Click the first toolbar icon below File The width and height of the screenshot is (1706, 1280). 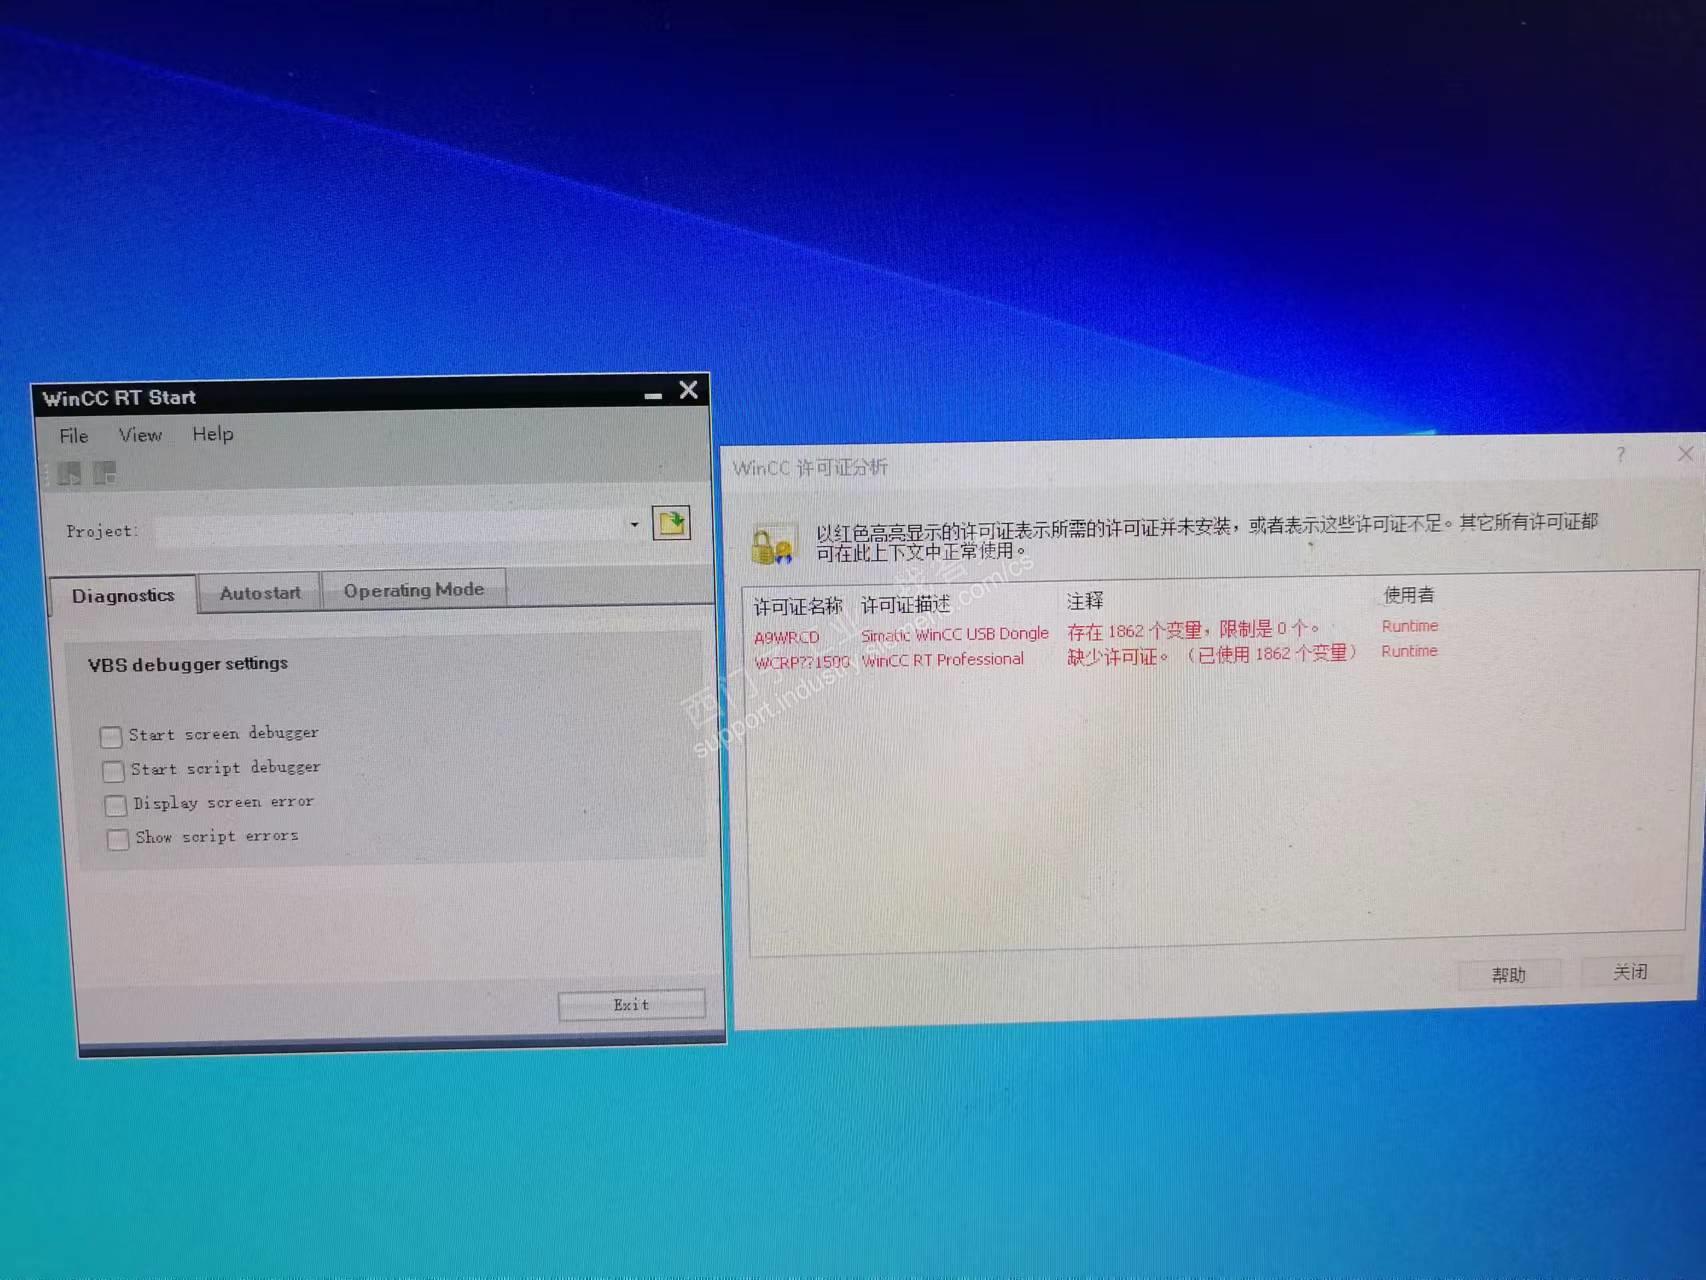point(69,473)
